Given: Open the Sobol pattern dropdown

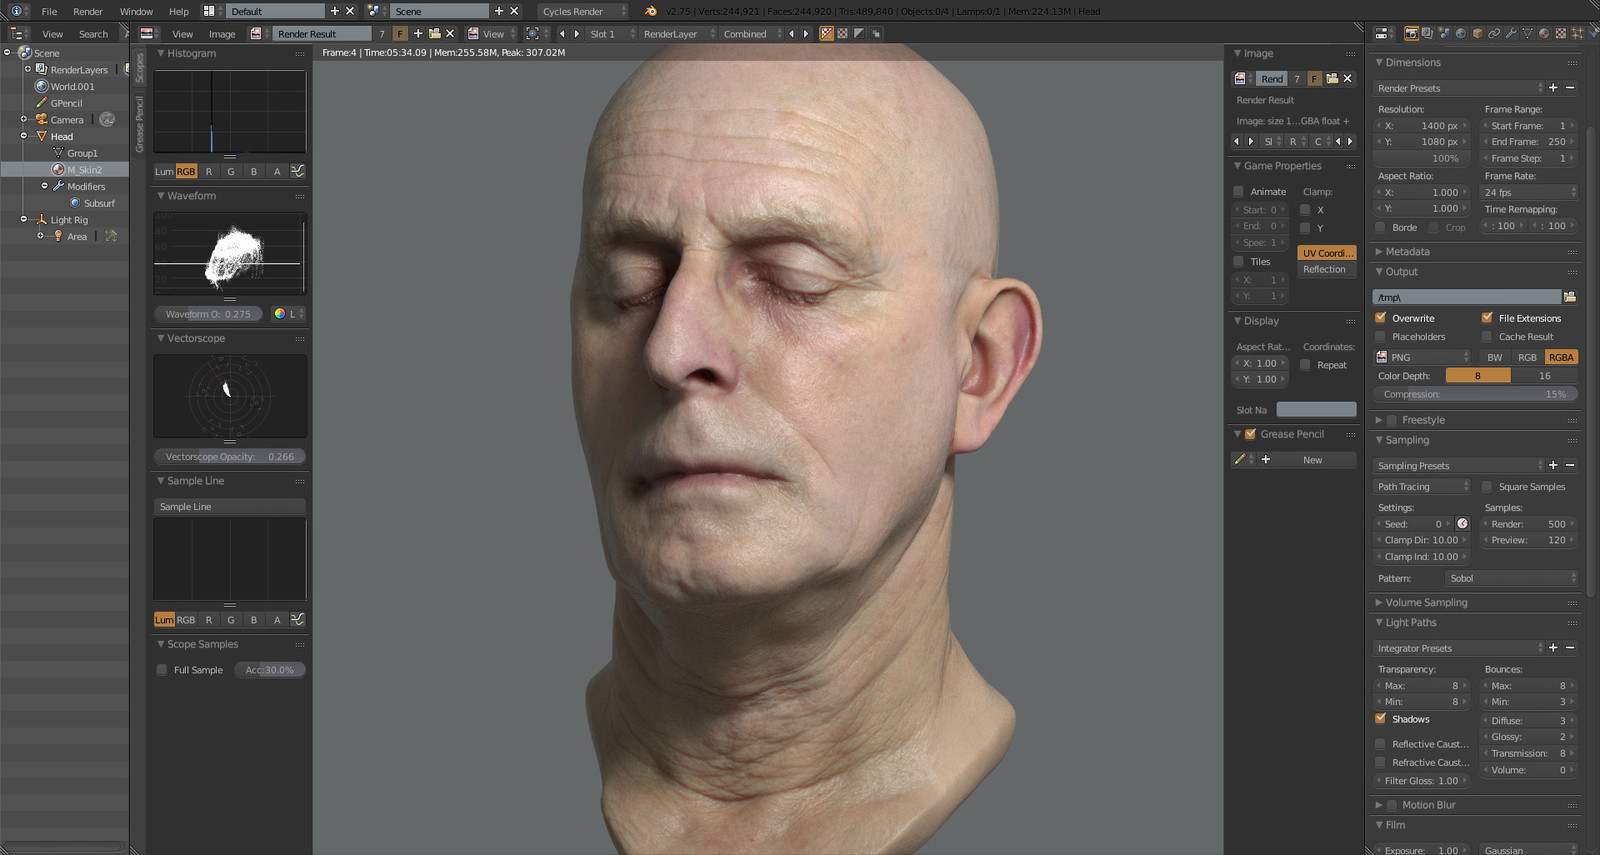Looking at the screenshot, I should coord(1511,578).
